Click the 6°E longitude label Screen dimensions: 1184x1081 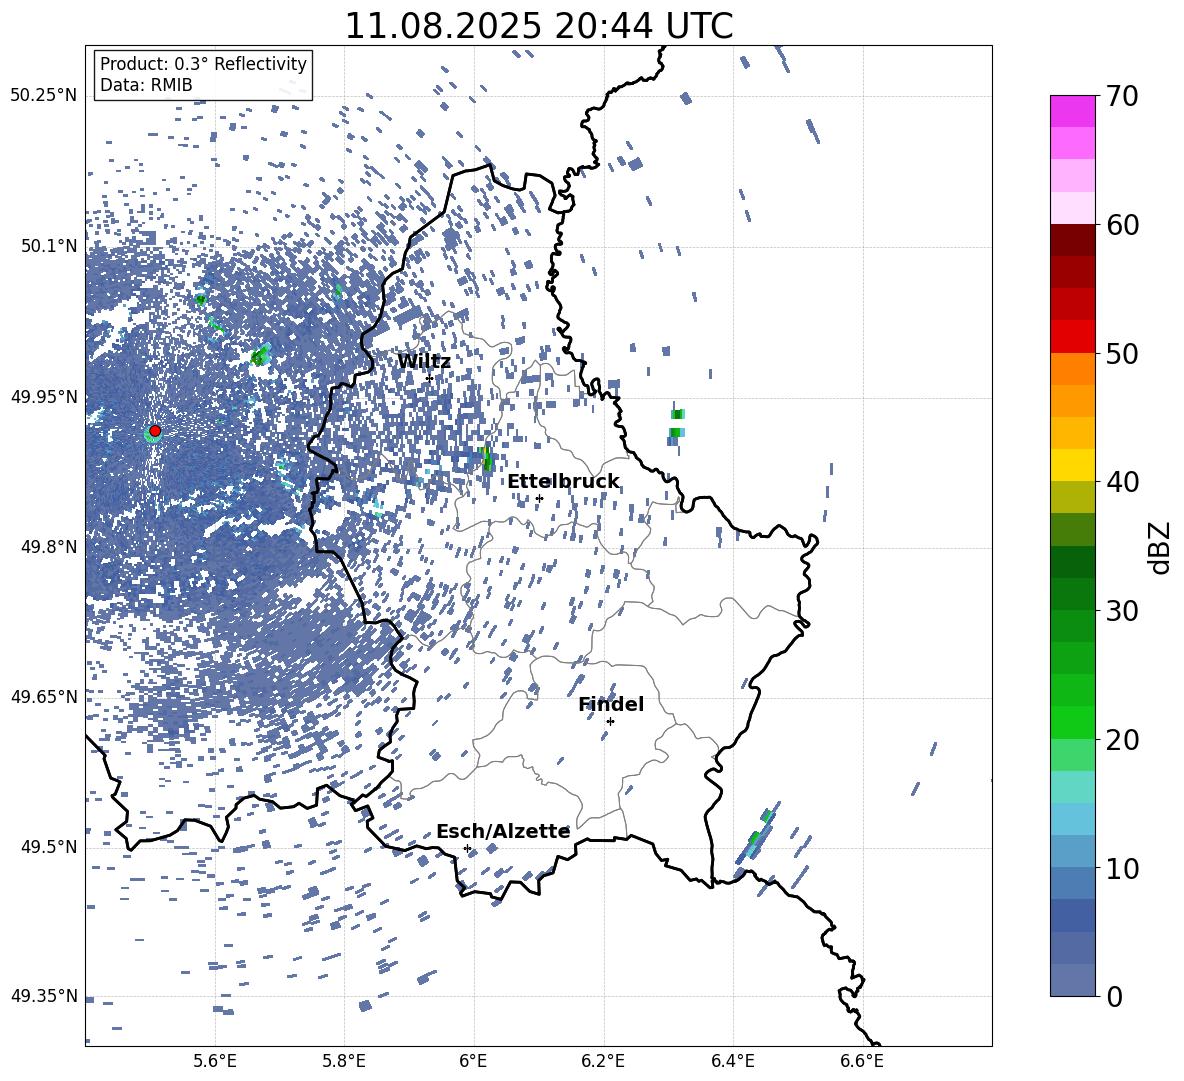click(473, 1061)
